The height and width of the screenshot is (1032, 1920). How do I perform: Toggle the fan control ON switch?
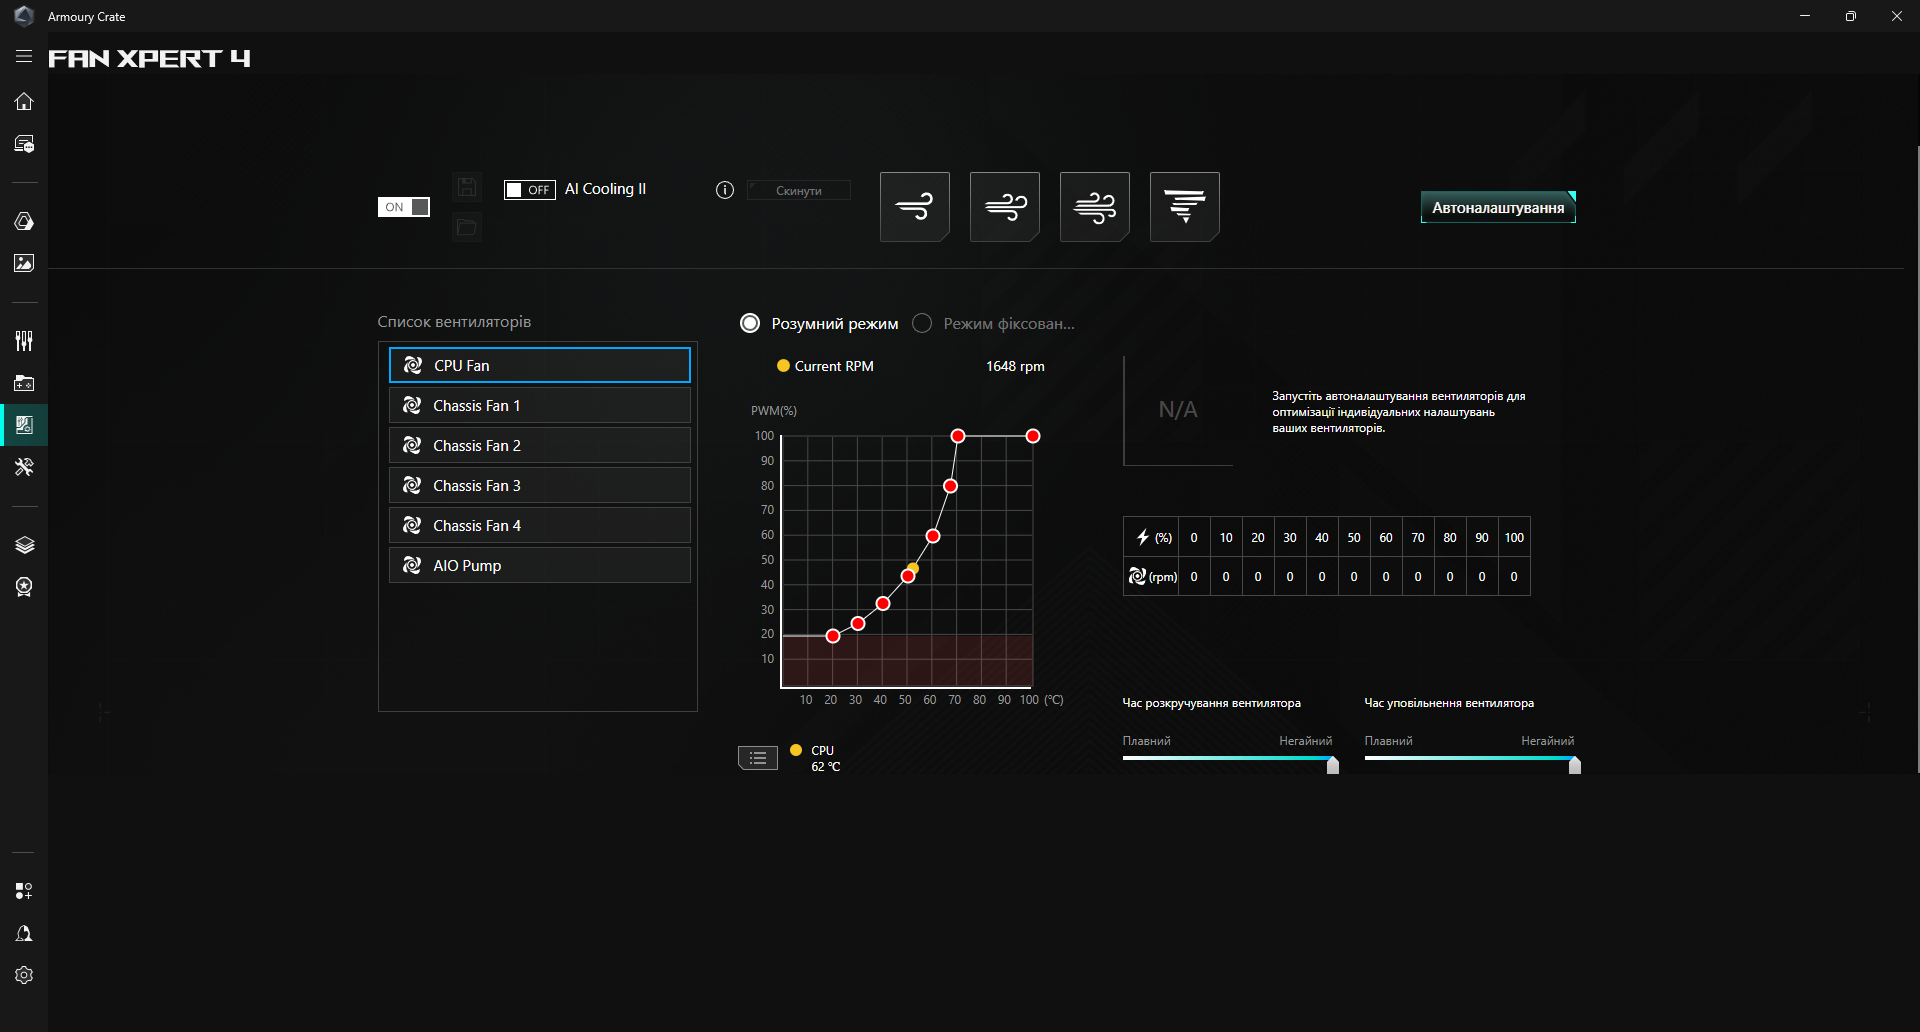403,207
